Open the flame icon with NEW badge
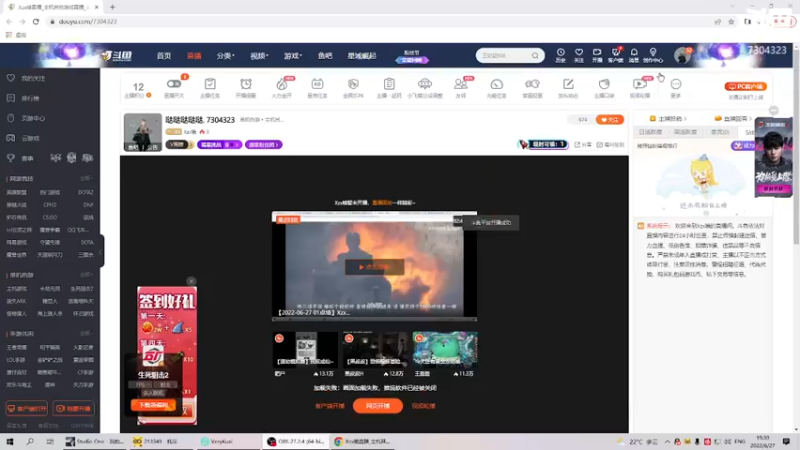The height and width of the screenshot is (450, 800). pyautogui.click(x=282, y=84)
